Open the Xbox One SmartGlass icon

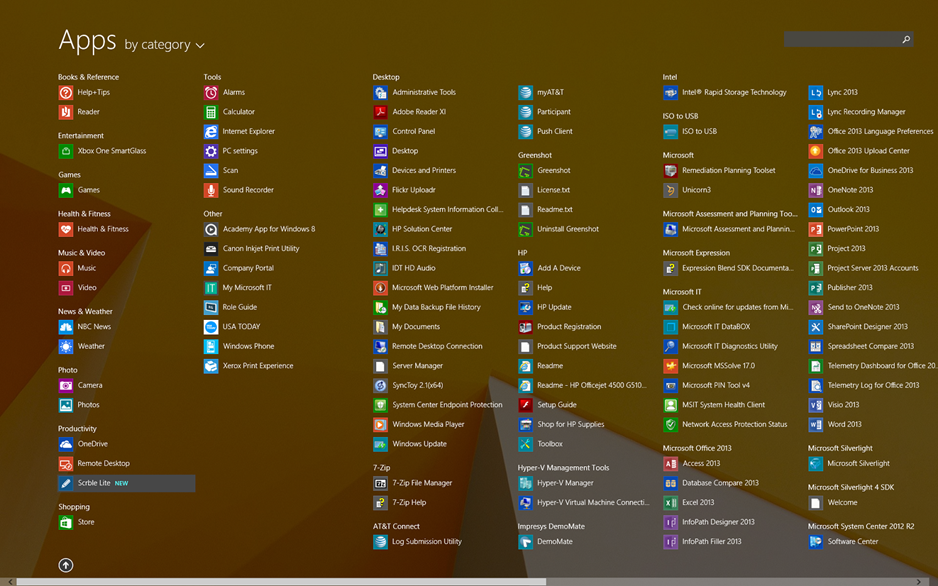(66, 151)
